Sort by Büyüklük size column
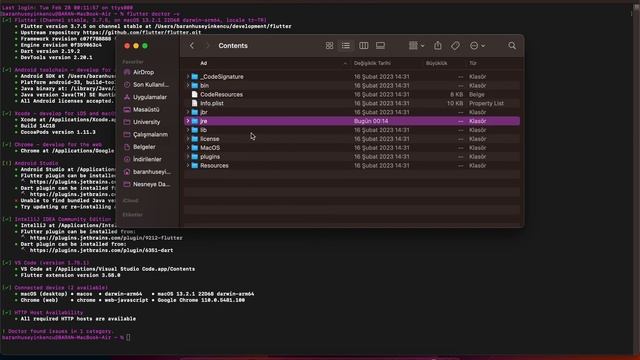This screenshot has width=640, height=360. [436, 63]
